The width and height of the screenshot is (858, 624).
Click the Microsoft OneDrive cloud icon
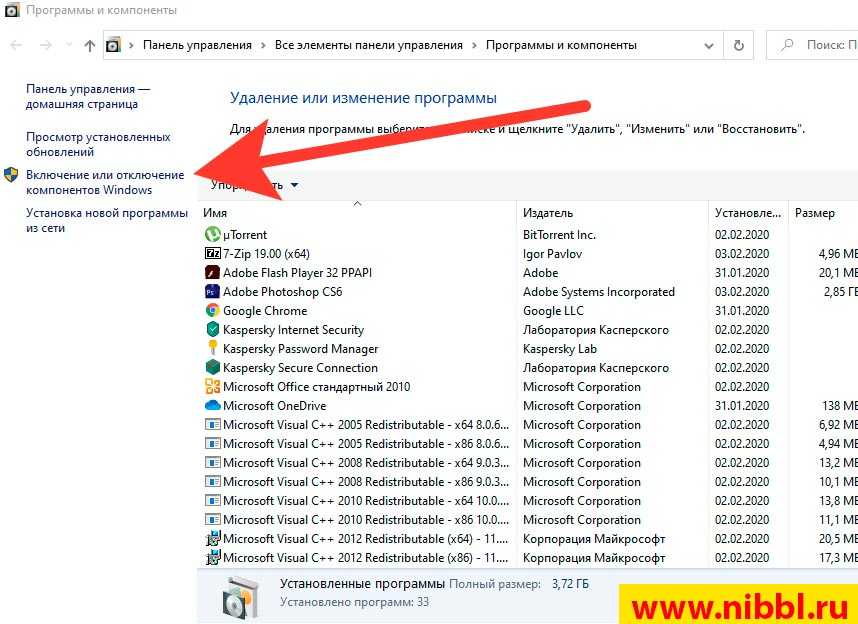tap(212, 406)
